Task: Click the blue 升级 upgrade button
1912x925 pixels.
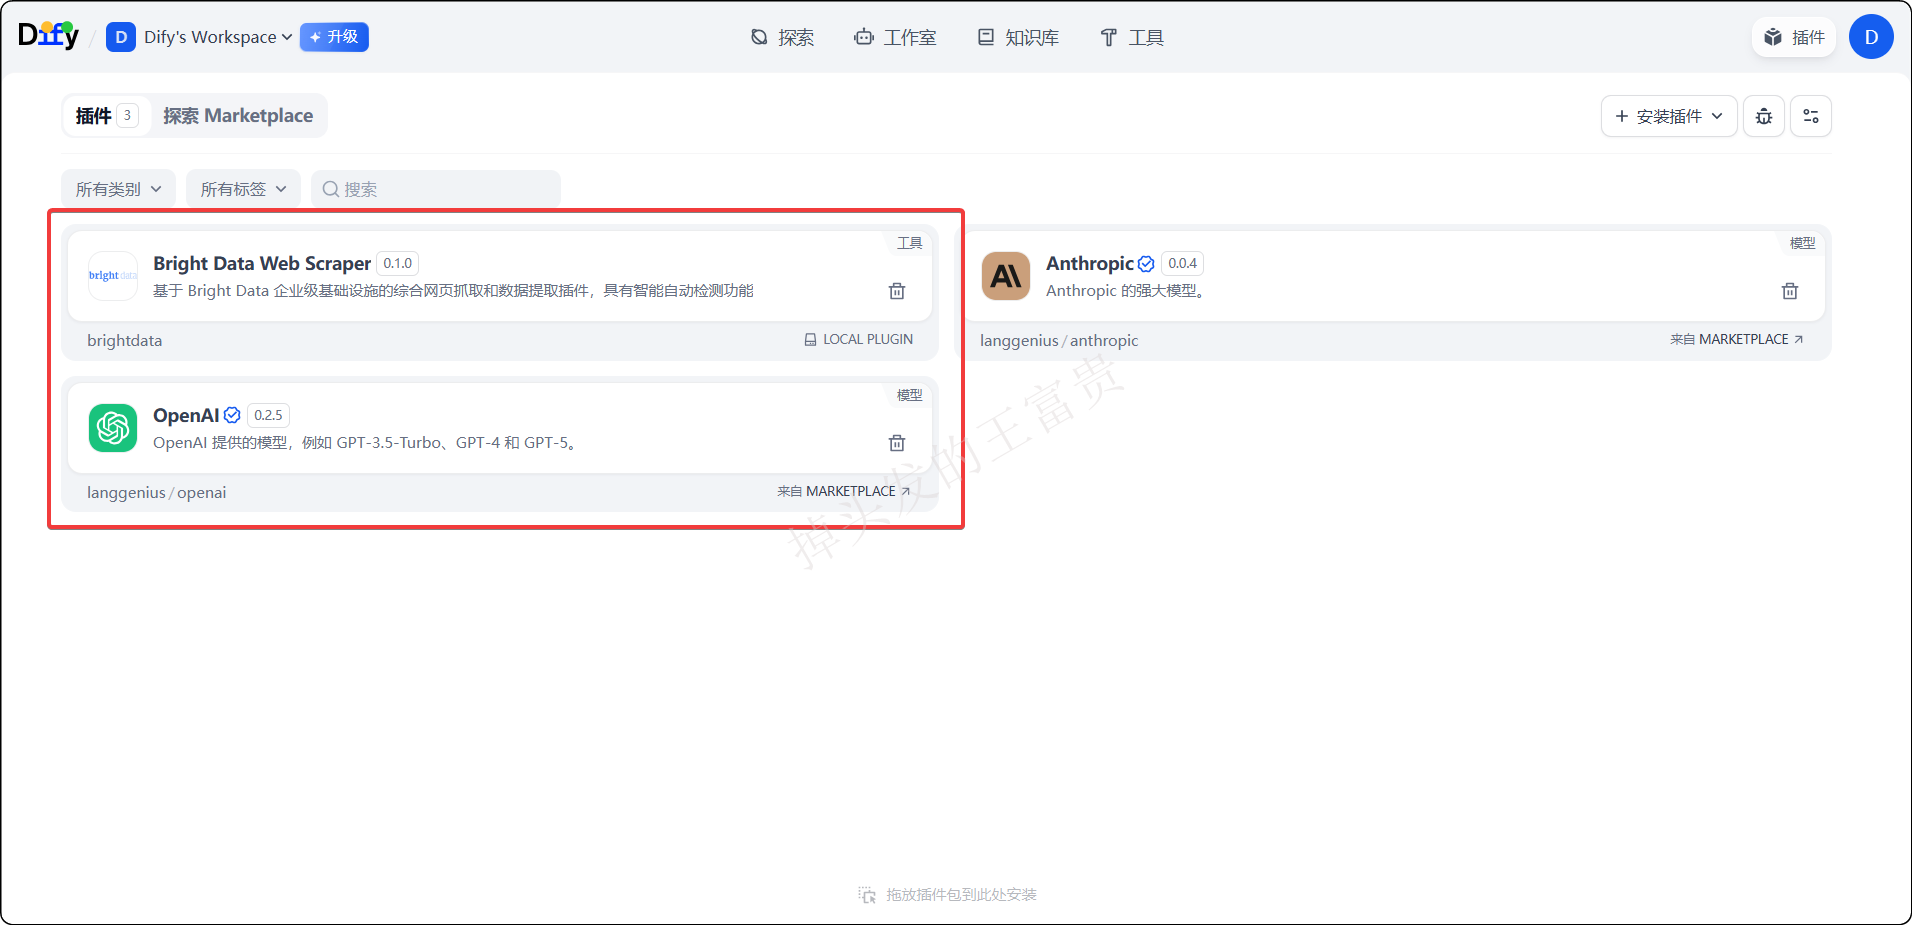Action: click(x=334, y=37)
